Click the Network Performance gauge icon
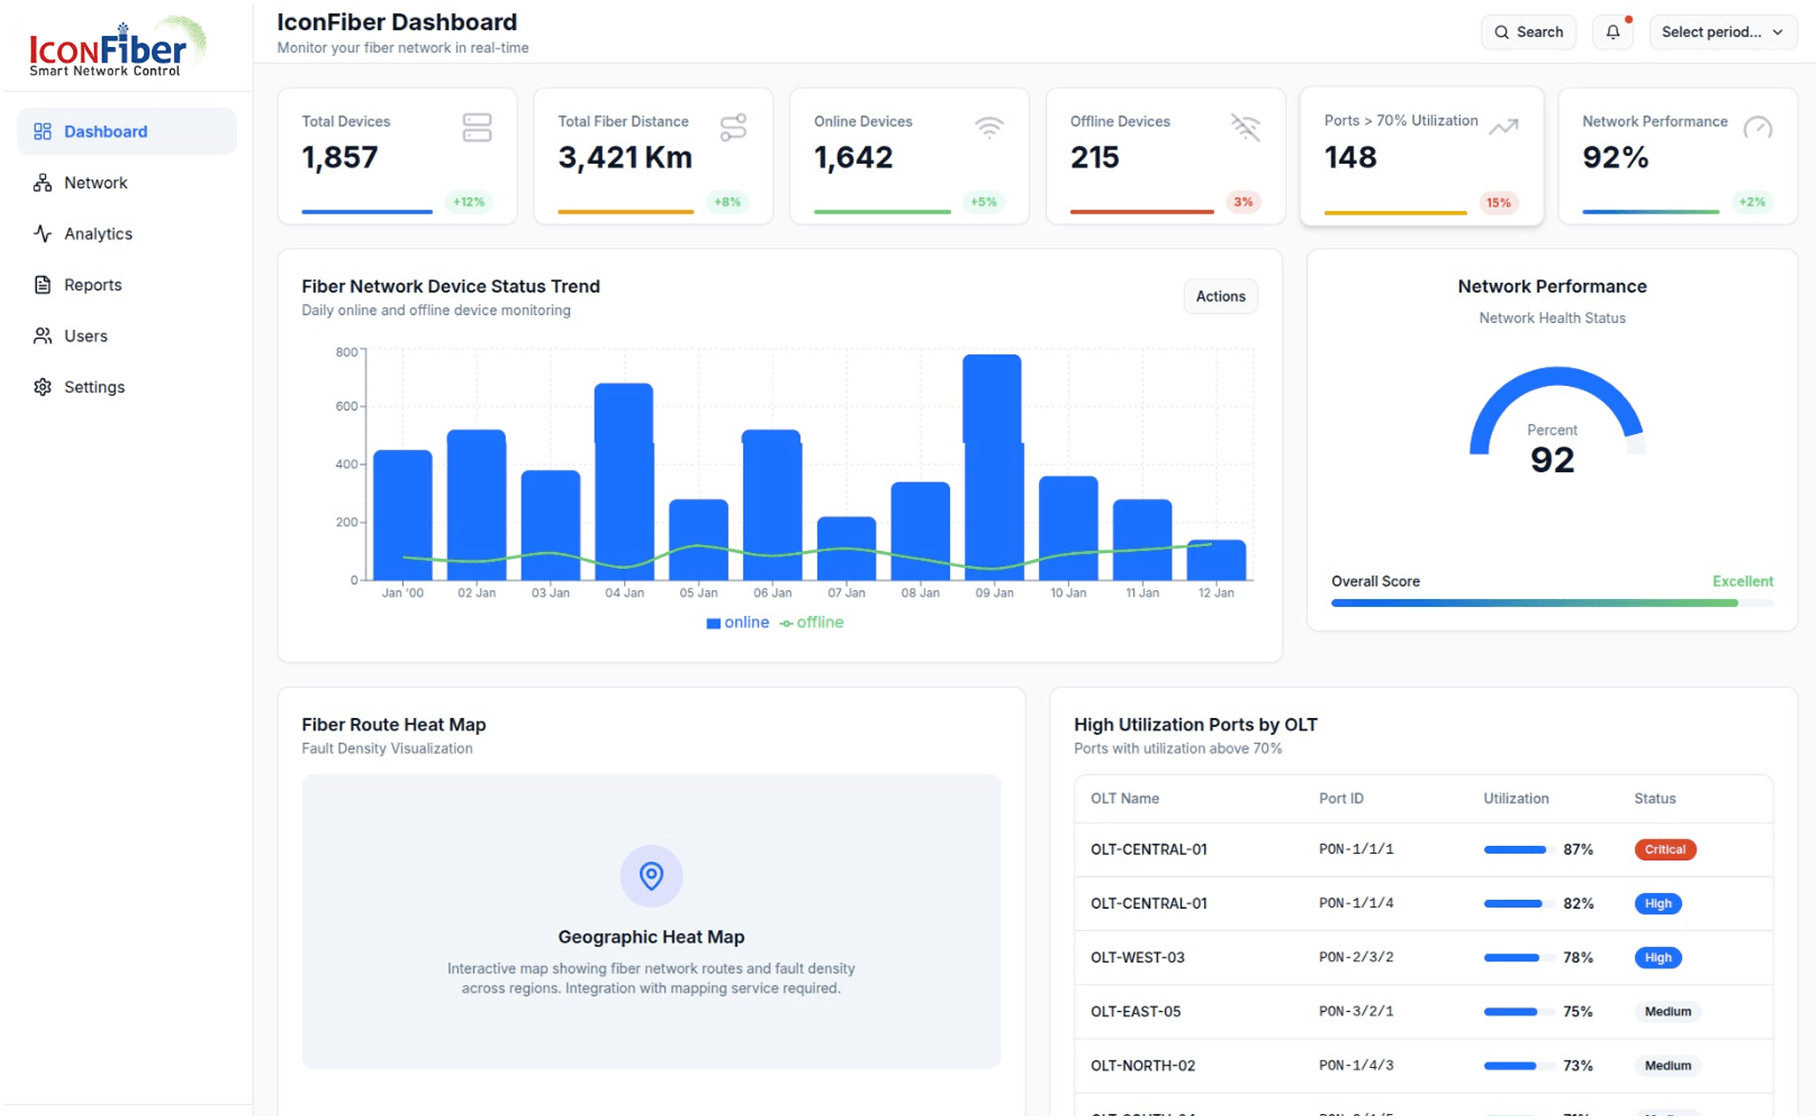Viewport: 1820px width, 1120px height. (x=1757, y=128)
